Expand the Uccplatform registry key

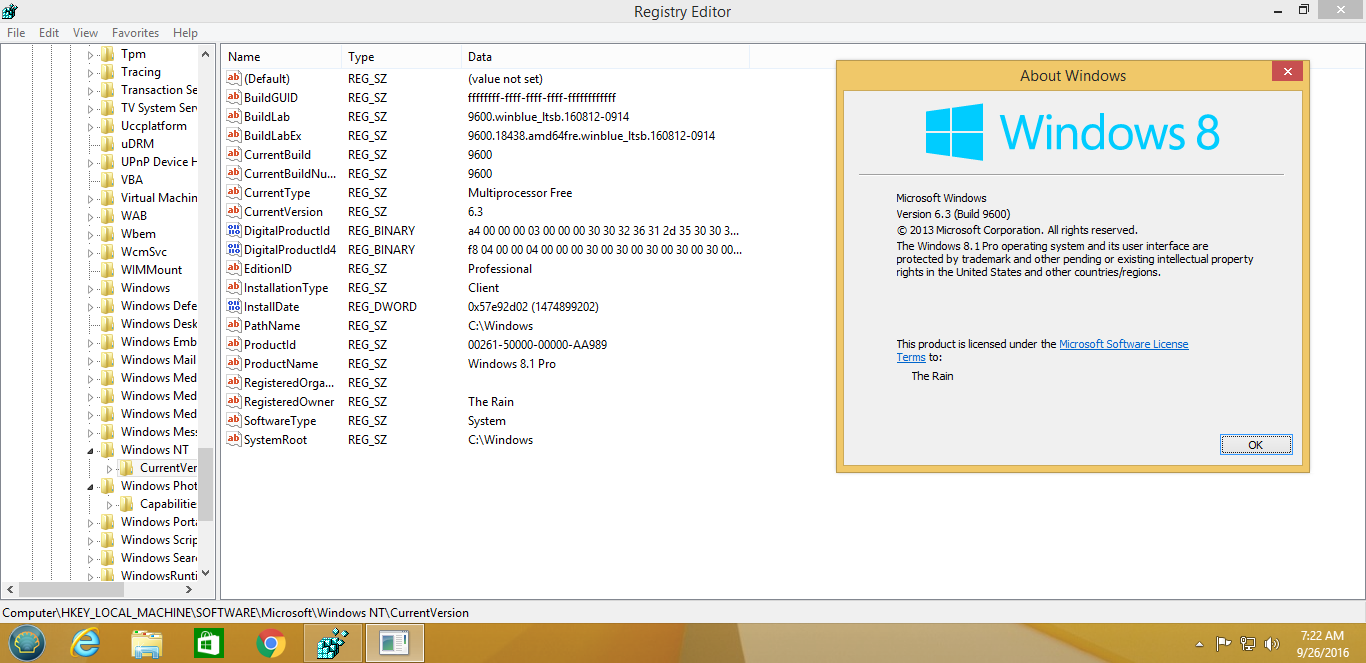point(91,126)
